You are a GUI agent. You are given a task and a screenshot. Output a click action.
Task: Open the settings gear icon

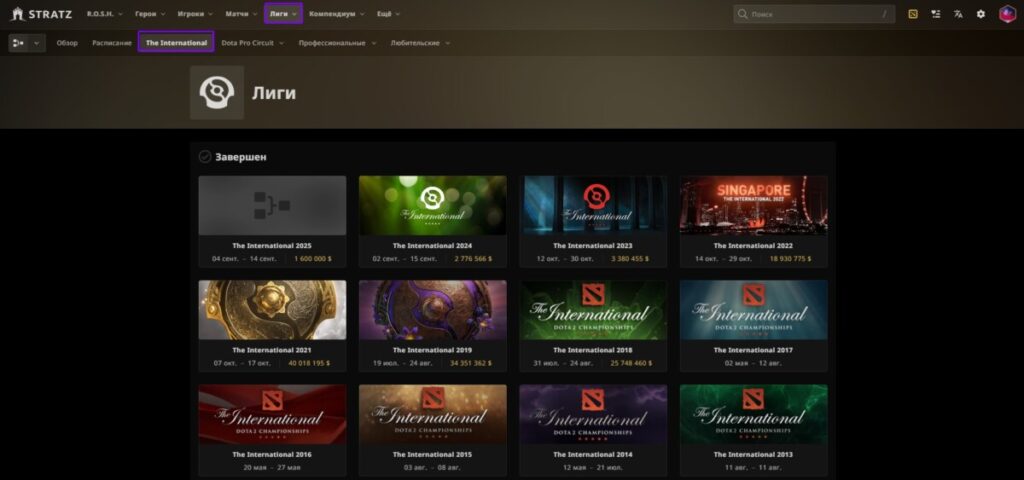980,14
